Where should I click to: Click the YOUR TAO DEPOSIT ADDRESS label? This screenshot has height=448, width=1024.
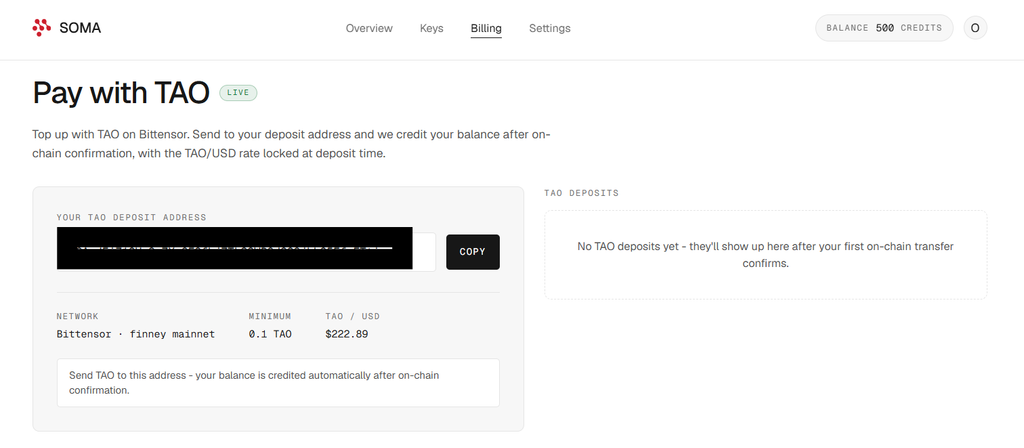click(x=131, y=217)
